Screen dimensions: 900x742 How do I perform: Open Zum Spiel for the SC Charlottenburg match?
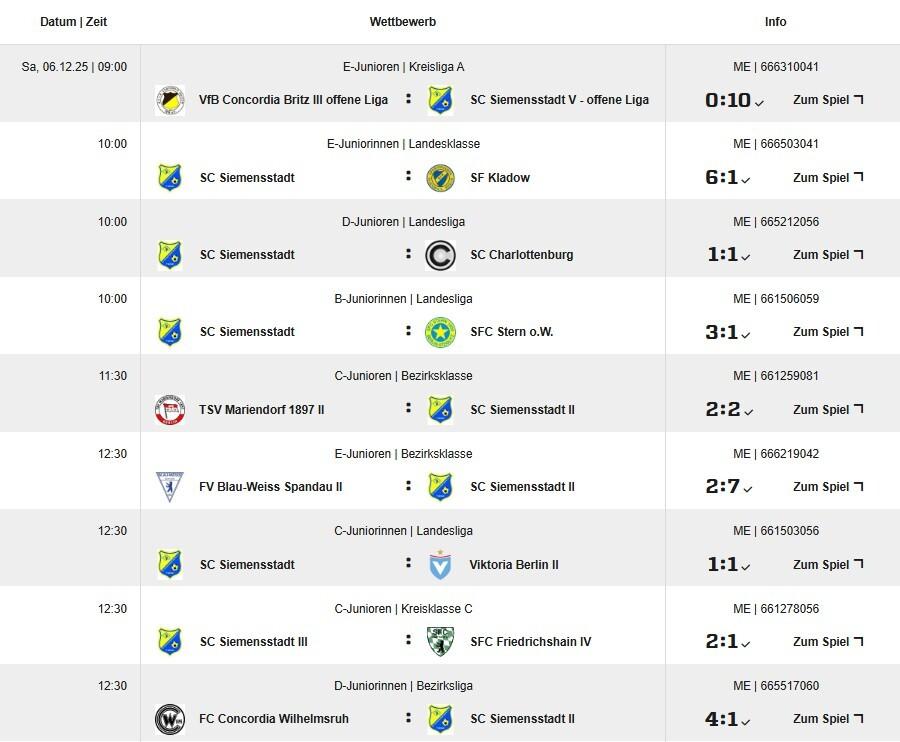point(828,255)
